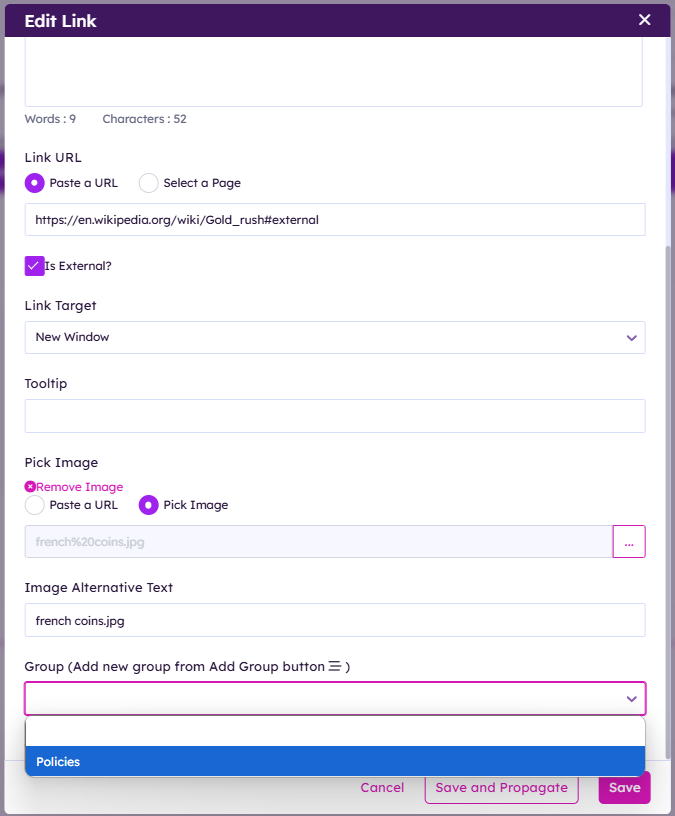675x816 pixels.
Task: Click the Link URL input field
Action: 334,220
